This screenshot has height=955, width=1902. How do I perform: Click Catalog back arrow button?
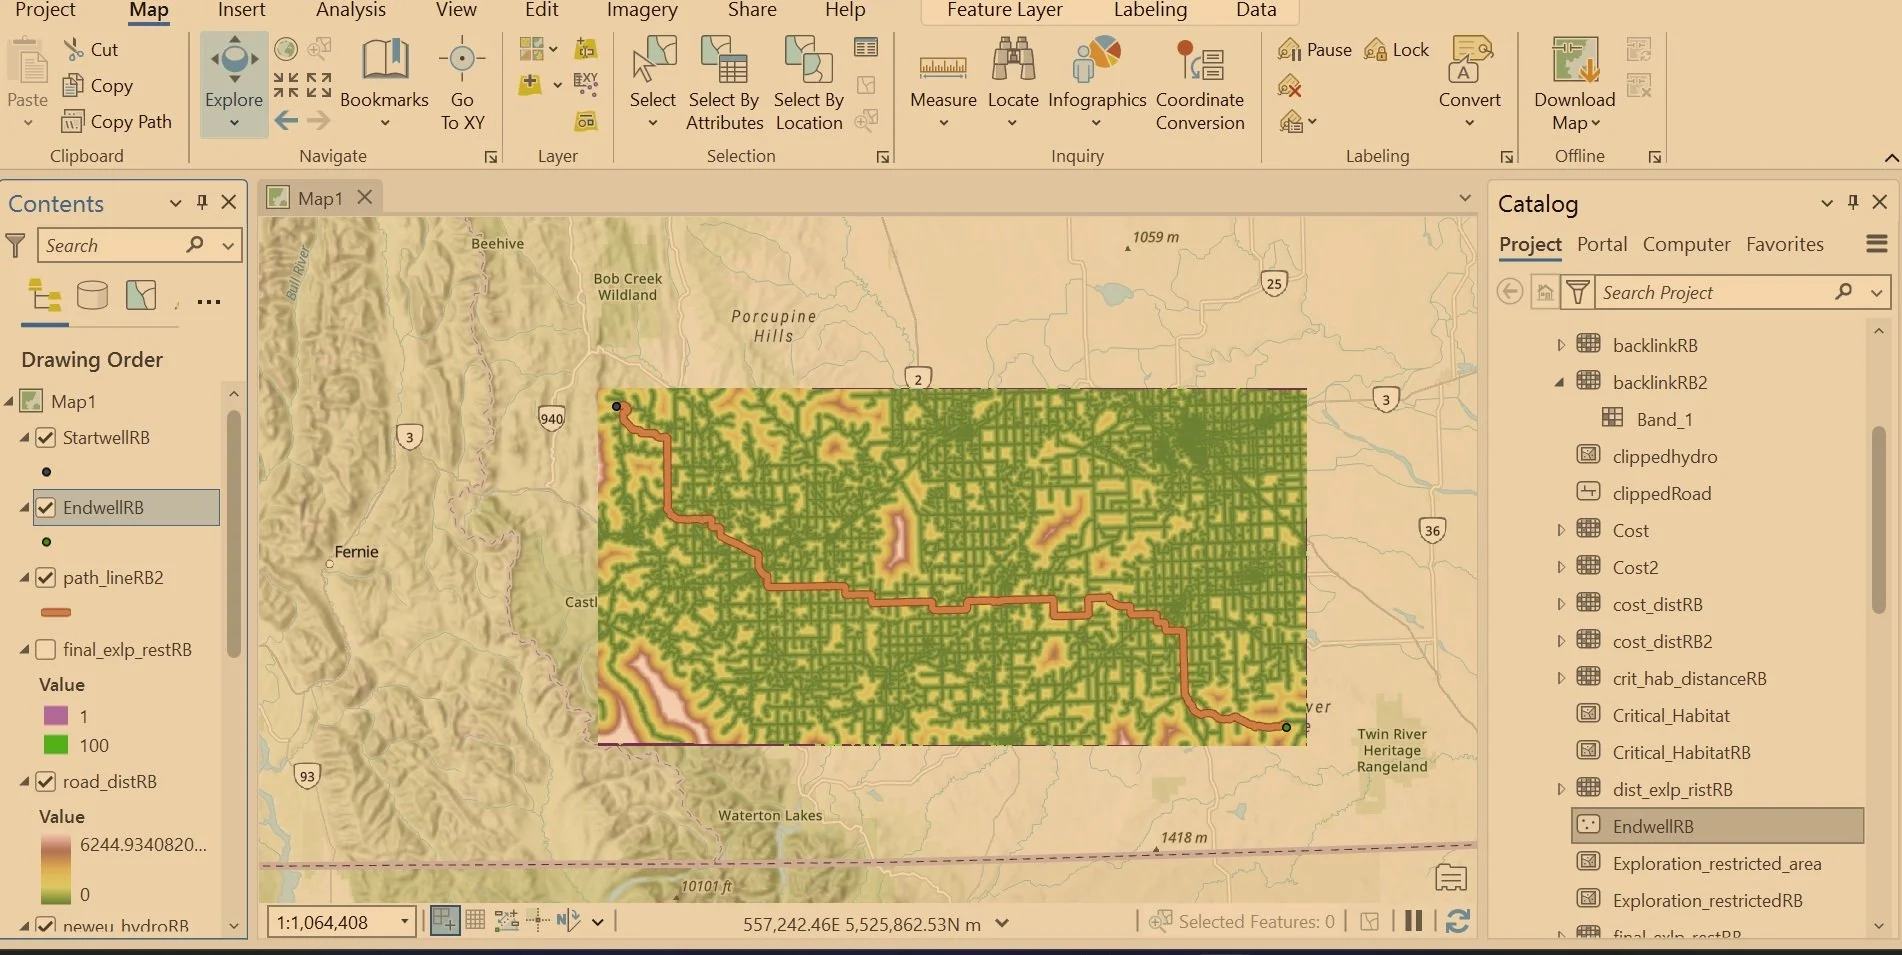pyautogui.click(x=1510, y=292)
